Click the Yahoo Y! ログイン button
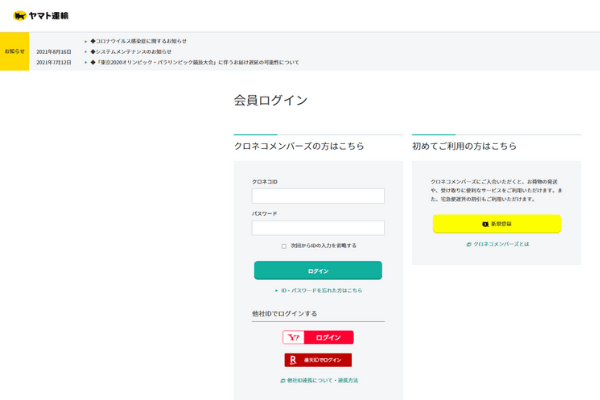Image resolution: width=600 pixels, height=400 pixels. pos(318,337)
